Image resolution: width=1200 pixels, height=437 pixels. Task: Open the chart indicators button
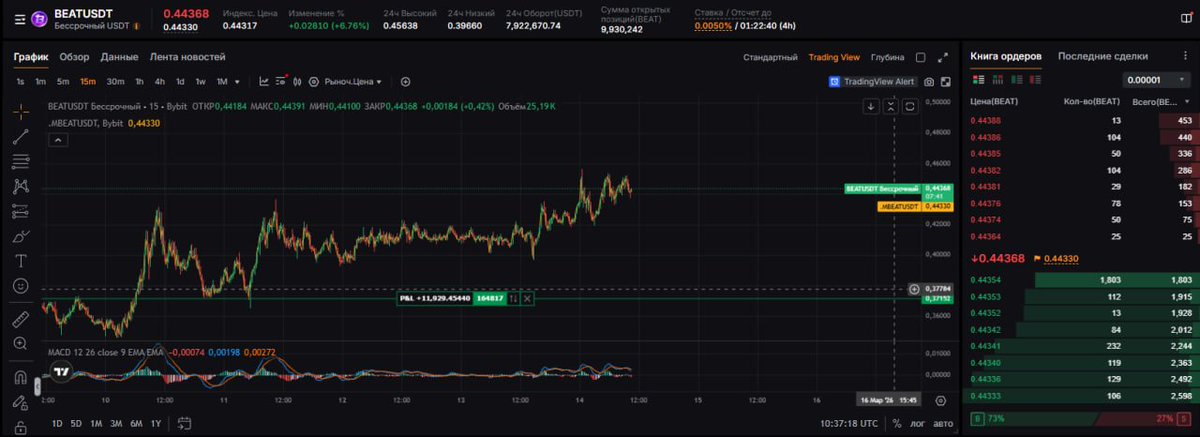[x=264, y=82]
